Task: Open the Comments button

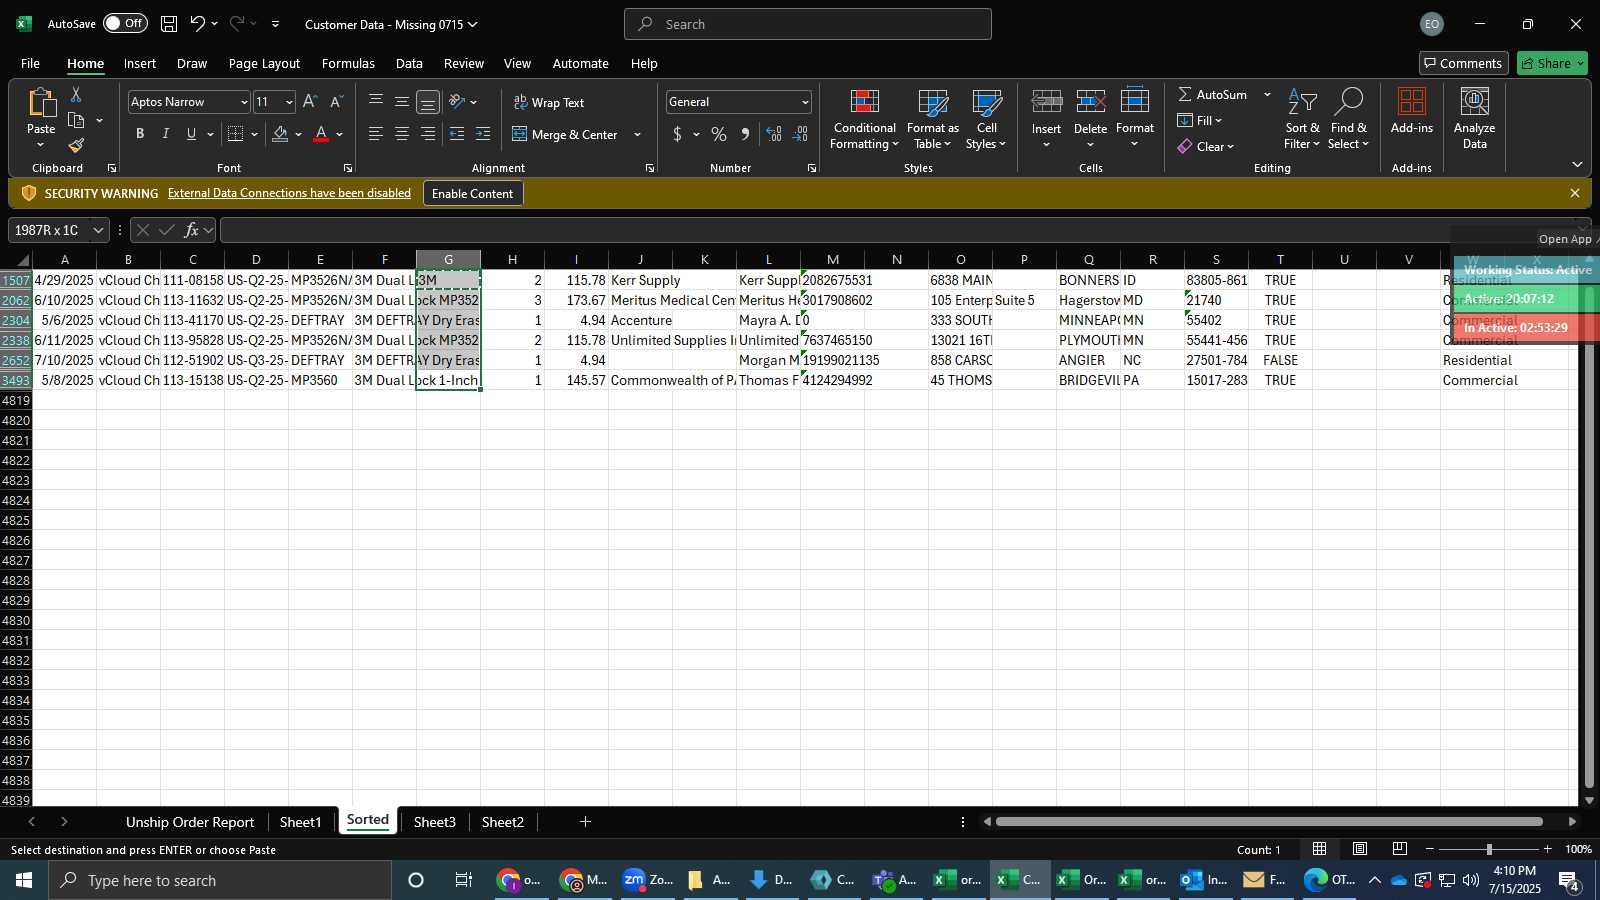Action: 1462,63
